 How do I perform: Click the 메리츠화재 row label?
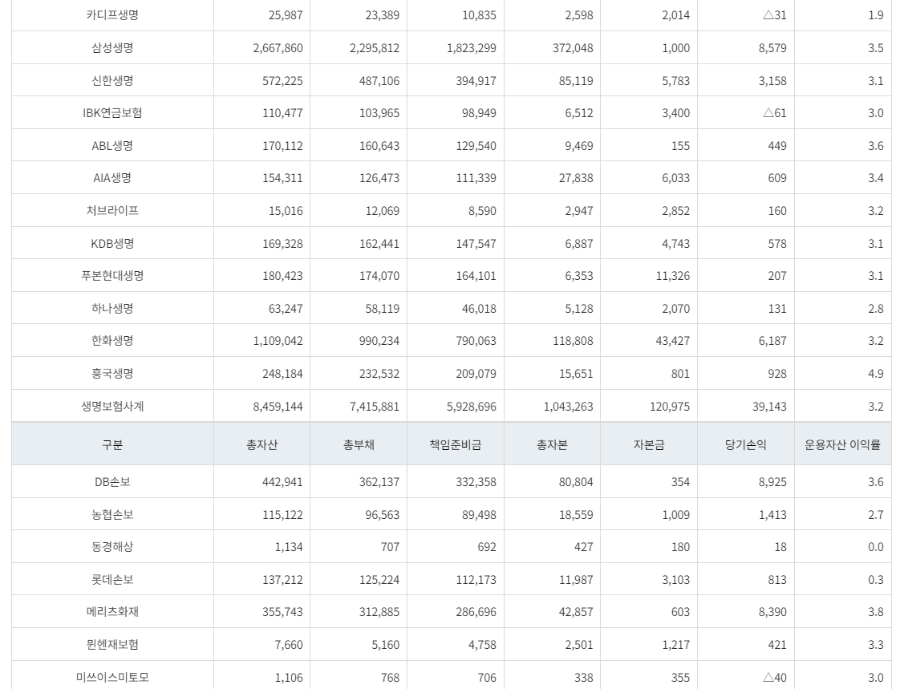tap(112, 611)
